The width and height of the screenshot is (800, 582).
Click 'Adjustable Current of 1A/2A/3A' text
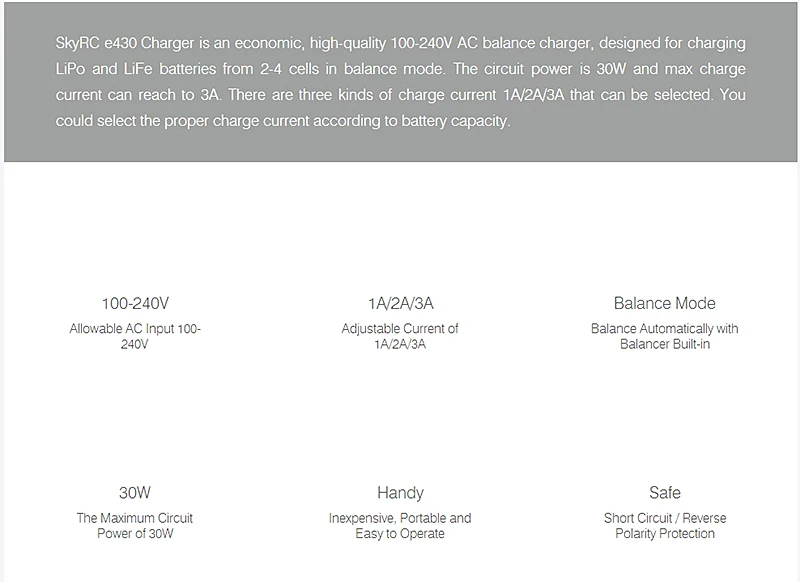coord(400,336)
